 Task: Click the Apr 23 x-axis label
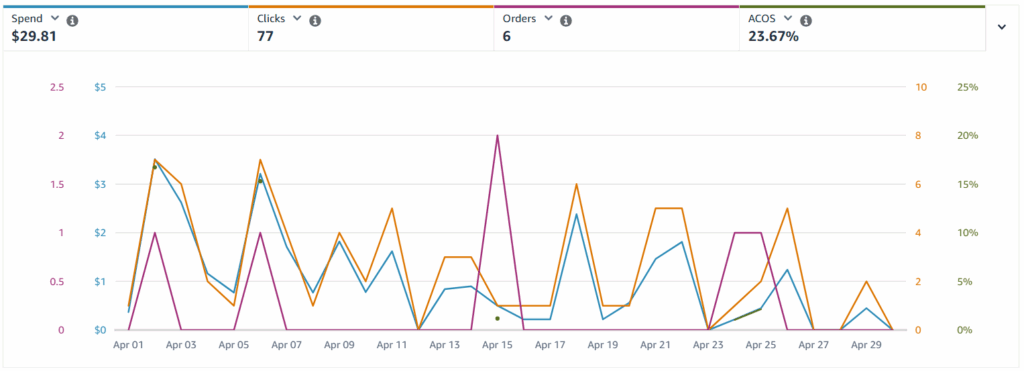coord(708,344)
